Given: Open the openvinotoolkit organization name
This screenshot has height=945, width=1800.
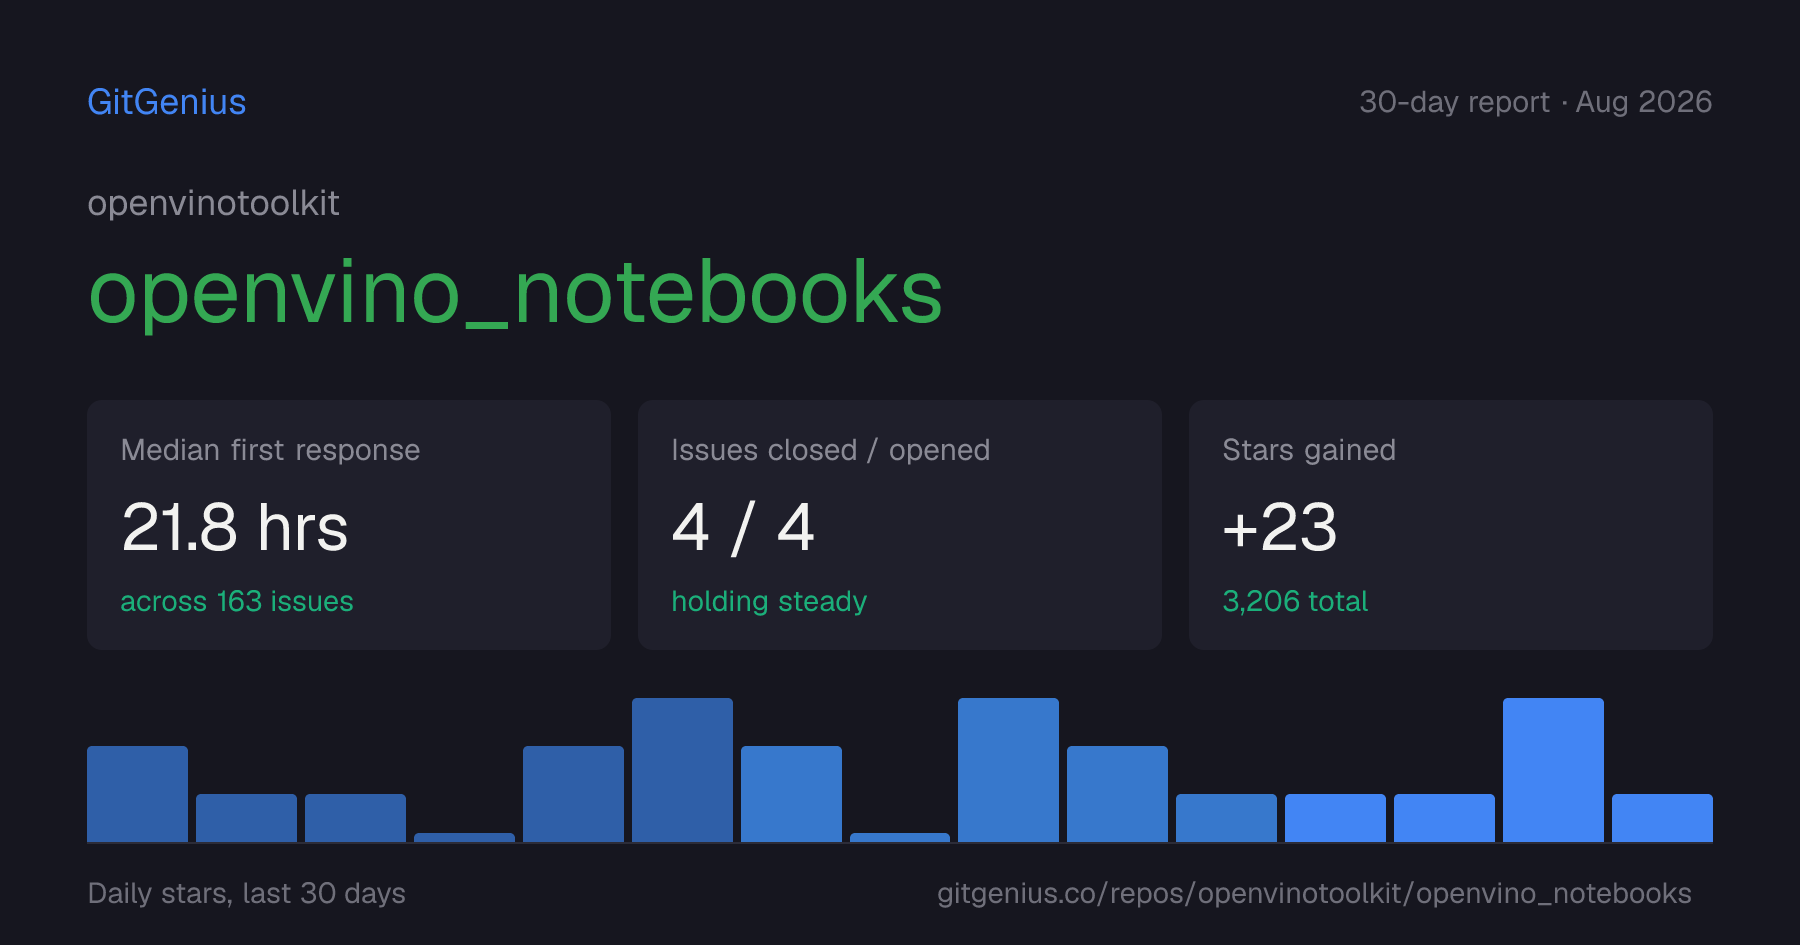Looking at the screenshot, I should pos(213,204).
